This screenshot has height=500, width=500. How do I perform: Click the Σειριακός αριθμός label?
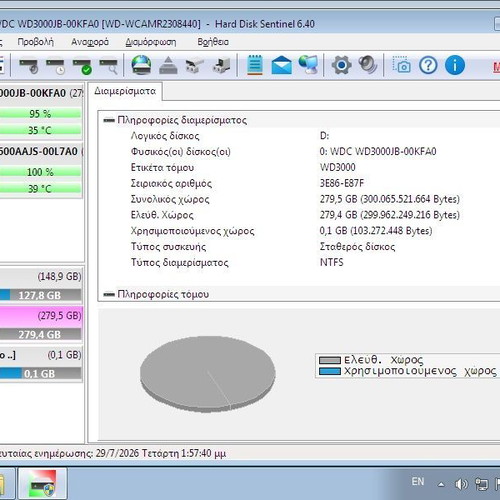pos(171,183)
